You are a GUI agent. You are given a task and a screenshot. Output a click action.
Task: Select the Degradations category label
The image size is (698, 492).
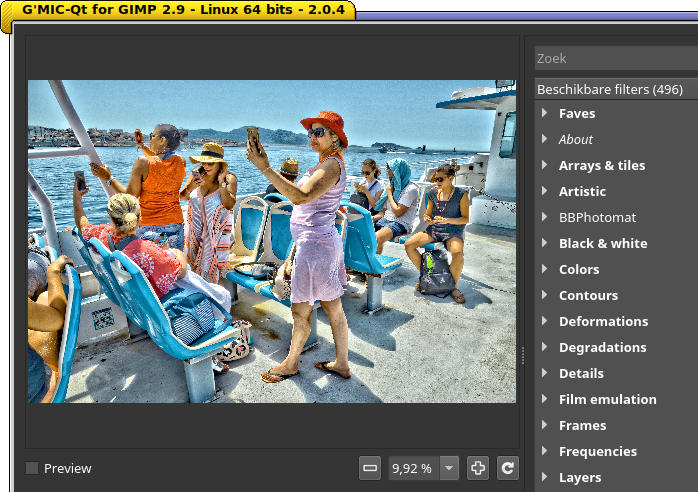tap(603, 347)
